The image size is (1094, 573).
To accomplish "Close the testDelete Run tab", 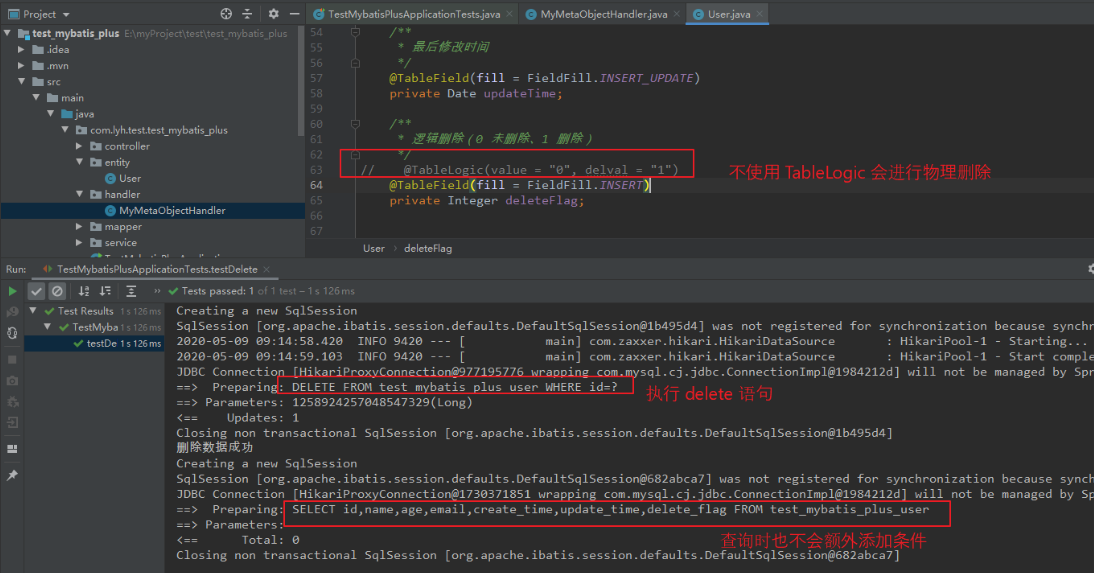I will click(x=267, y=269).
